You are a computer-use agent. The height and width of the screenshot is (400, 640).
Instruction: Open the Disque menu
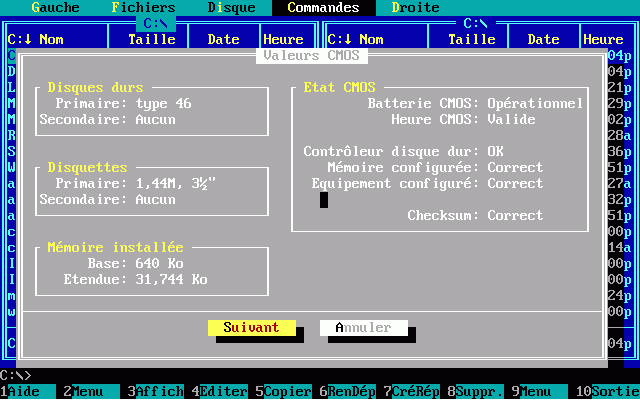231,7
